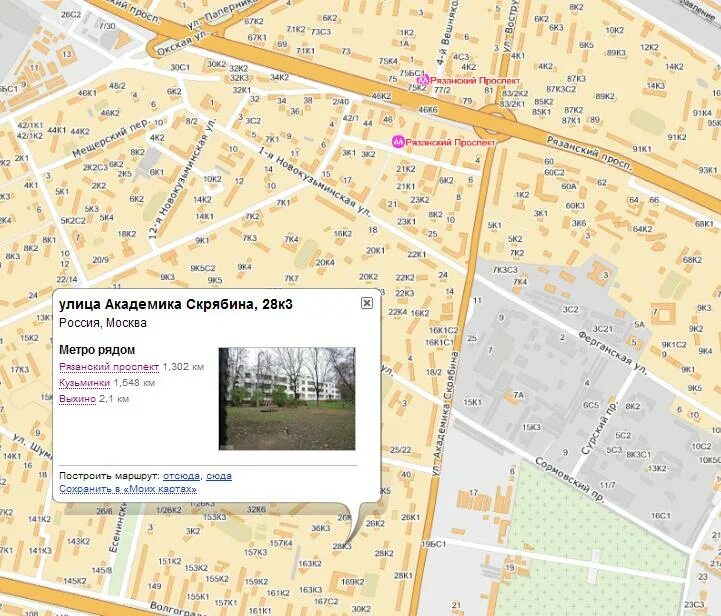The image size is (721, 616).
Task: Click the upper Рязанский Проспект metro icon
Action: coord(423,80)
